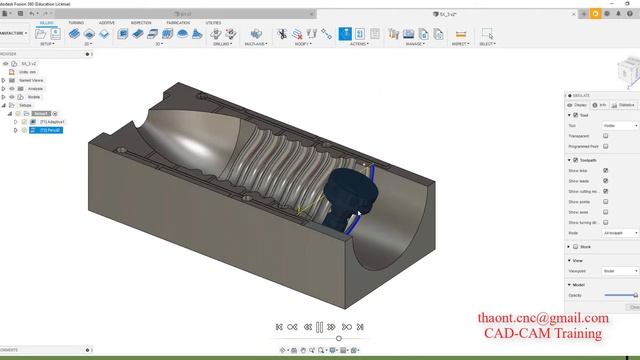Open the SETUP dropdown menu
Screen dimensions: 640x360
coord(47,44)
